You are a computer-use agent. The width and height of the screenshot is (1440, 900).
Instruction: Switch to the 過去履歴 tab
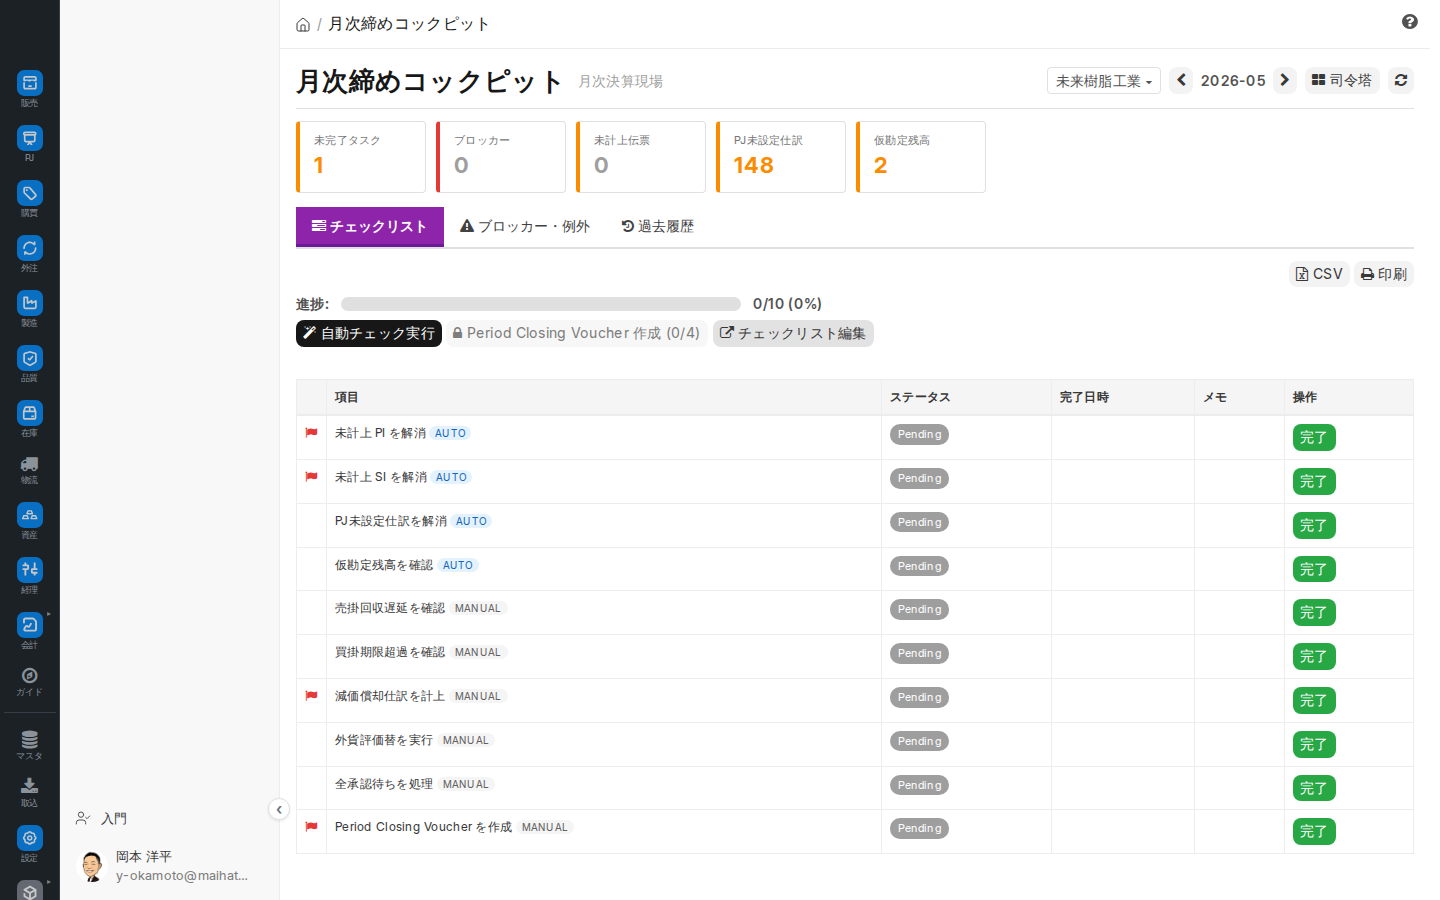[657, 227]
